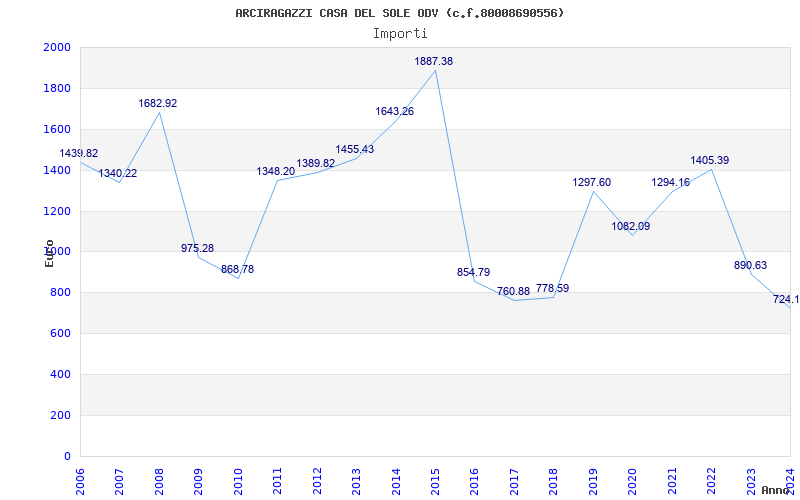Select the 1297.60 data label
800x500 pixels.
[591, 183]
